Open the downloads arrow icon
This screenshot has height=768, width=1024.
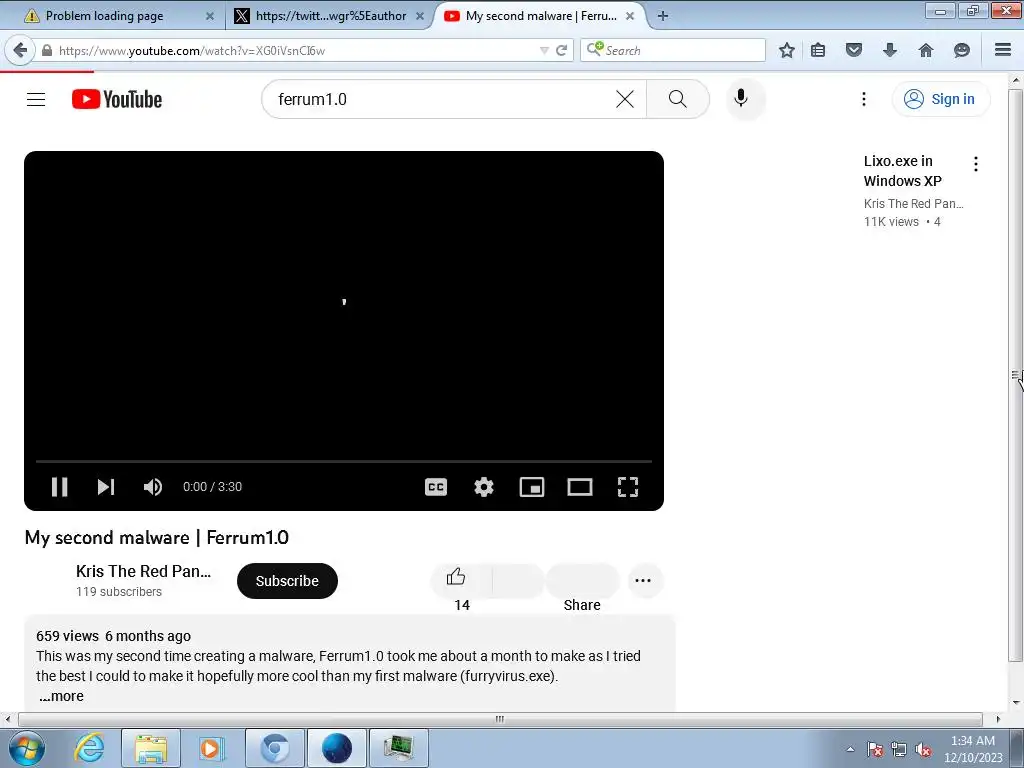click(x=889, y=50)
